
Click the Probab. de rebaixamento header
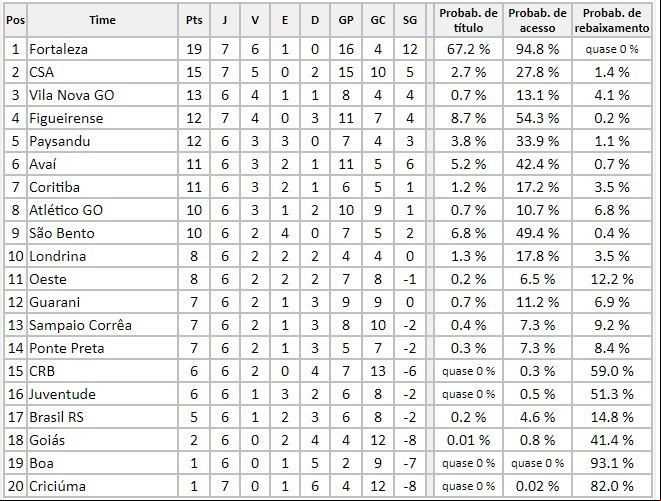[612, 20]
